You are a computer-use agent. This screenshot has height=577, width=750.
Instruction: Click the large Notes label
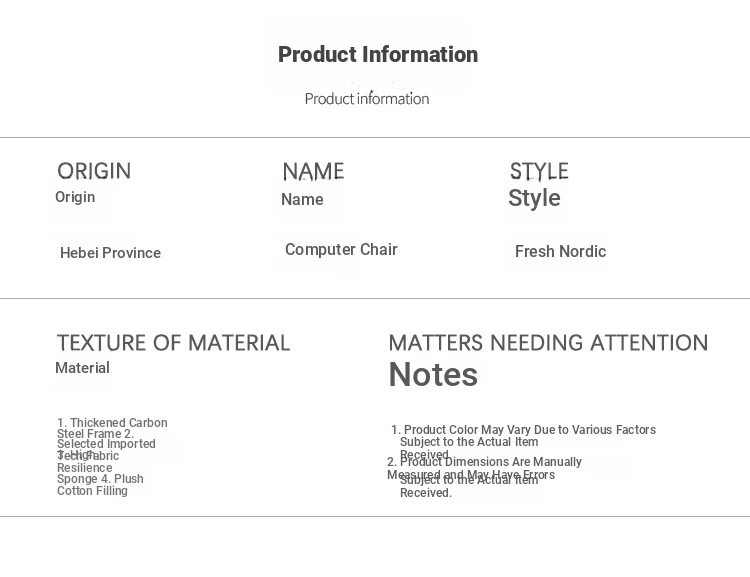click(x=433, y=374)
